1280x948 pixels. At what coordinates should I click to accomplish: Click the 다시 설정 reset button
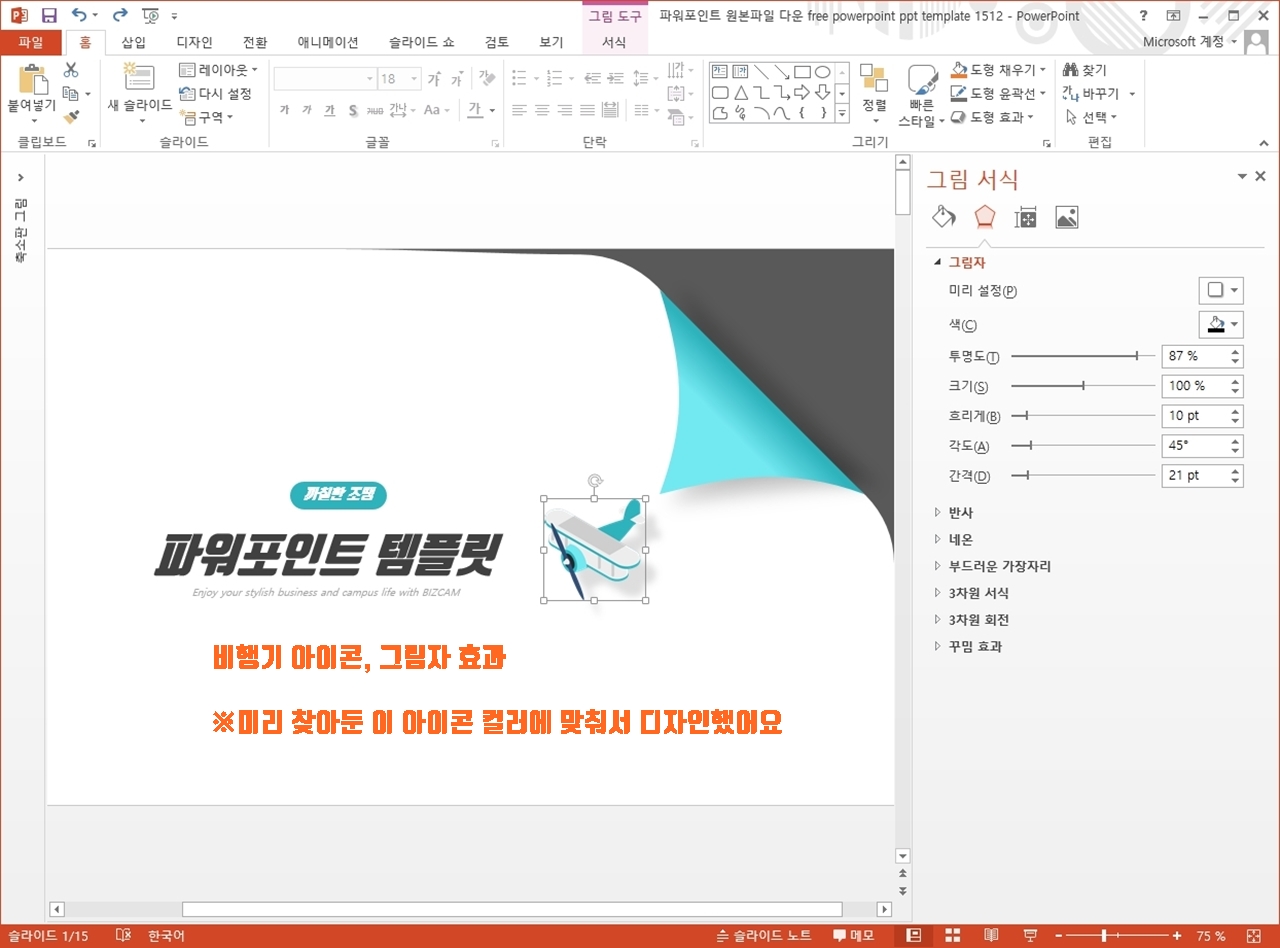pyautogui.click(x=215, y=93)
